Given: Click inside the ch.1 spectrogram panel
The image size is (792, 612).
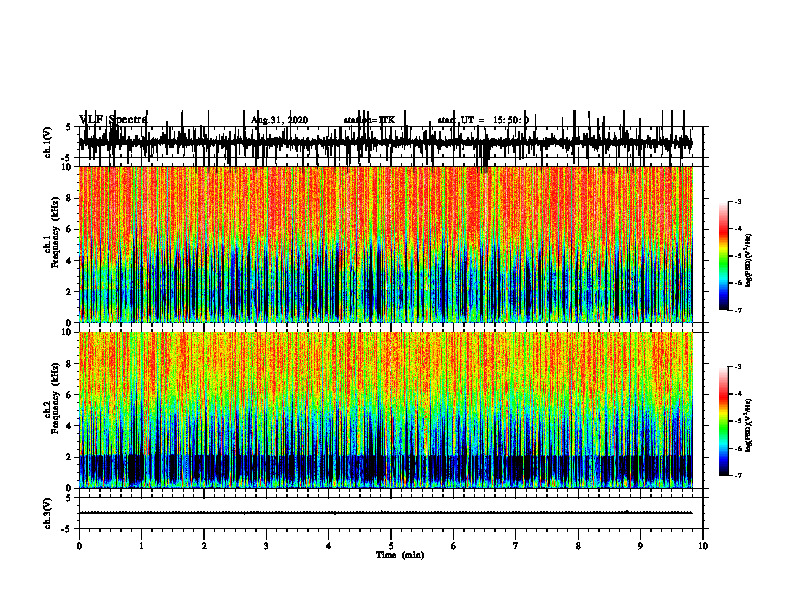Looking at the screenshot, I should click(x=386, y=244).
